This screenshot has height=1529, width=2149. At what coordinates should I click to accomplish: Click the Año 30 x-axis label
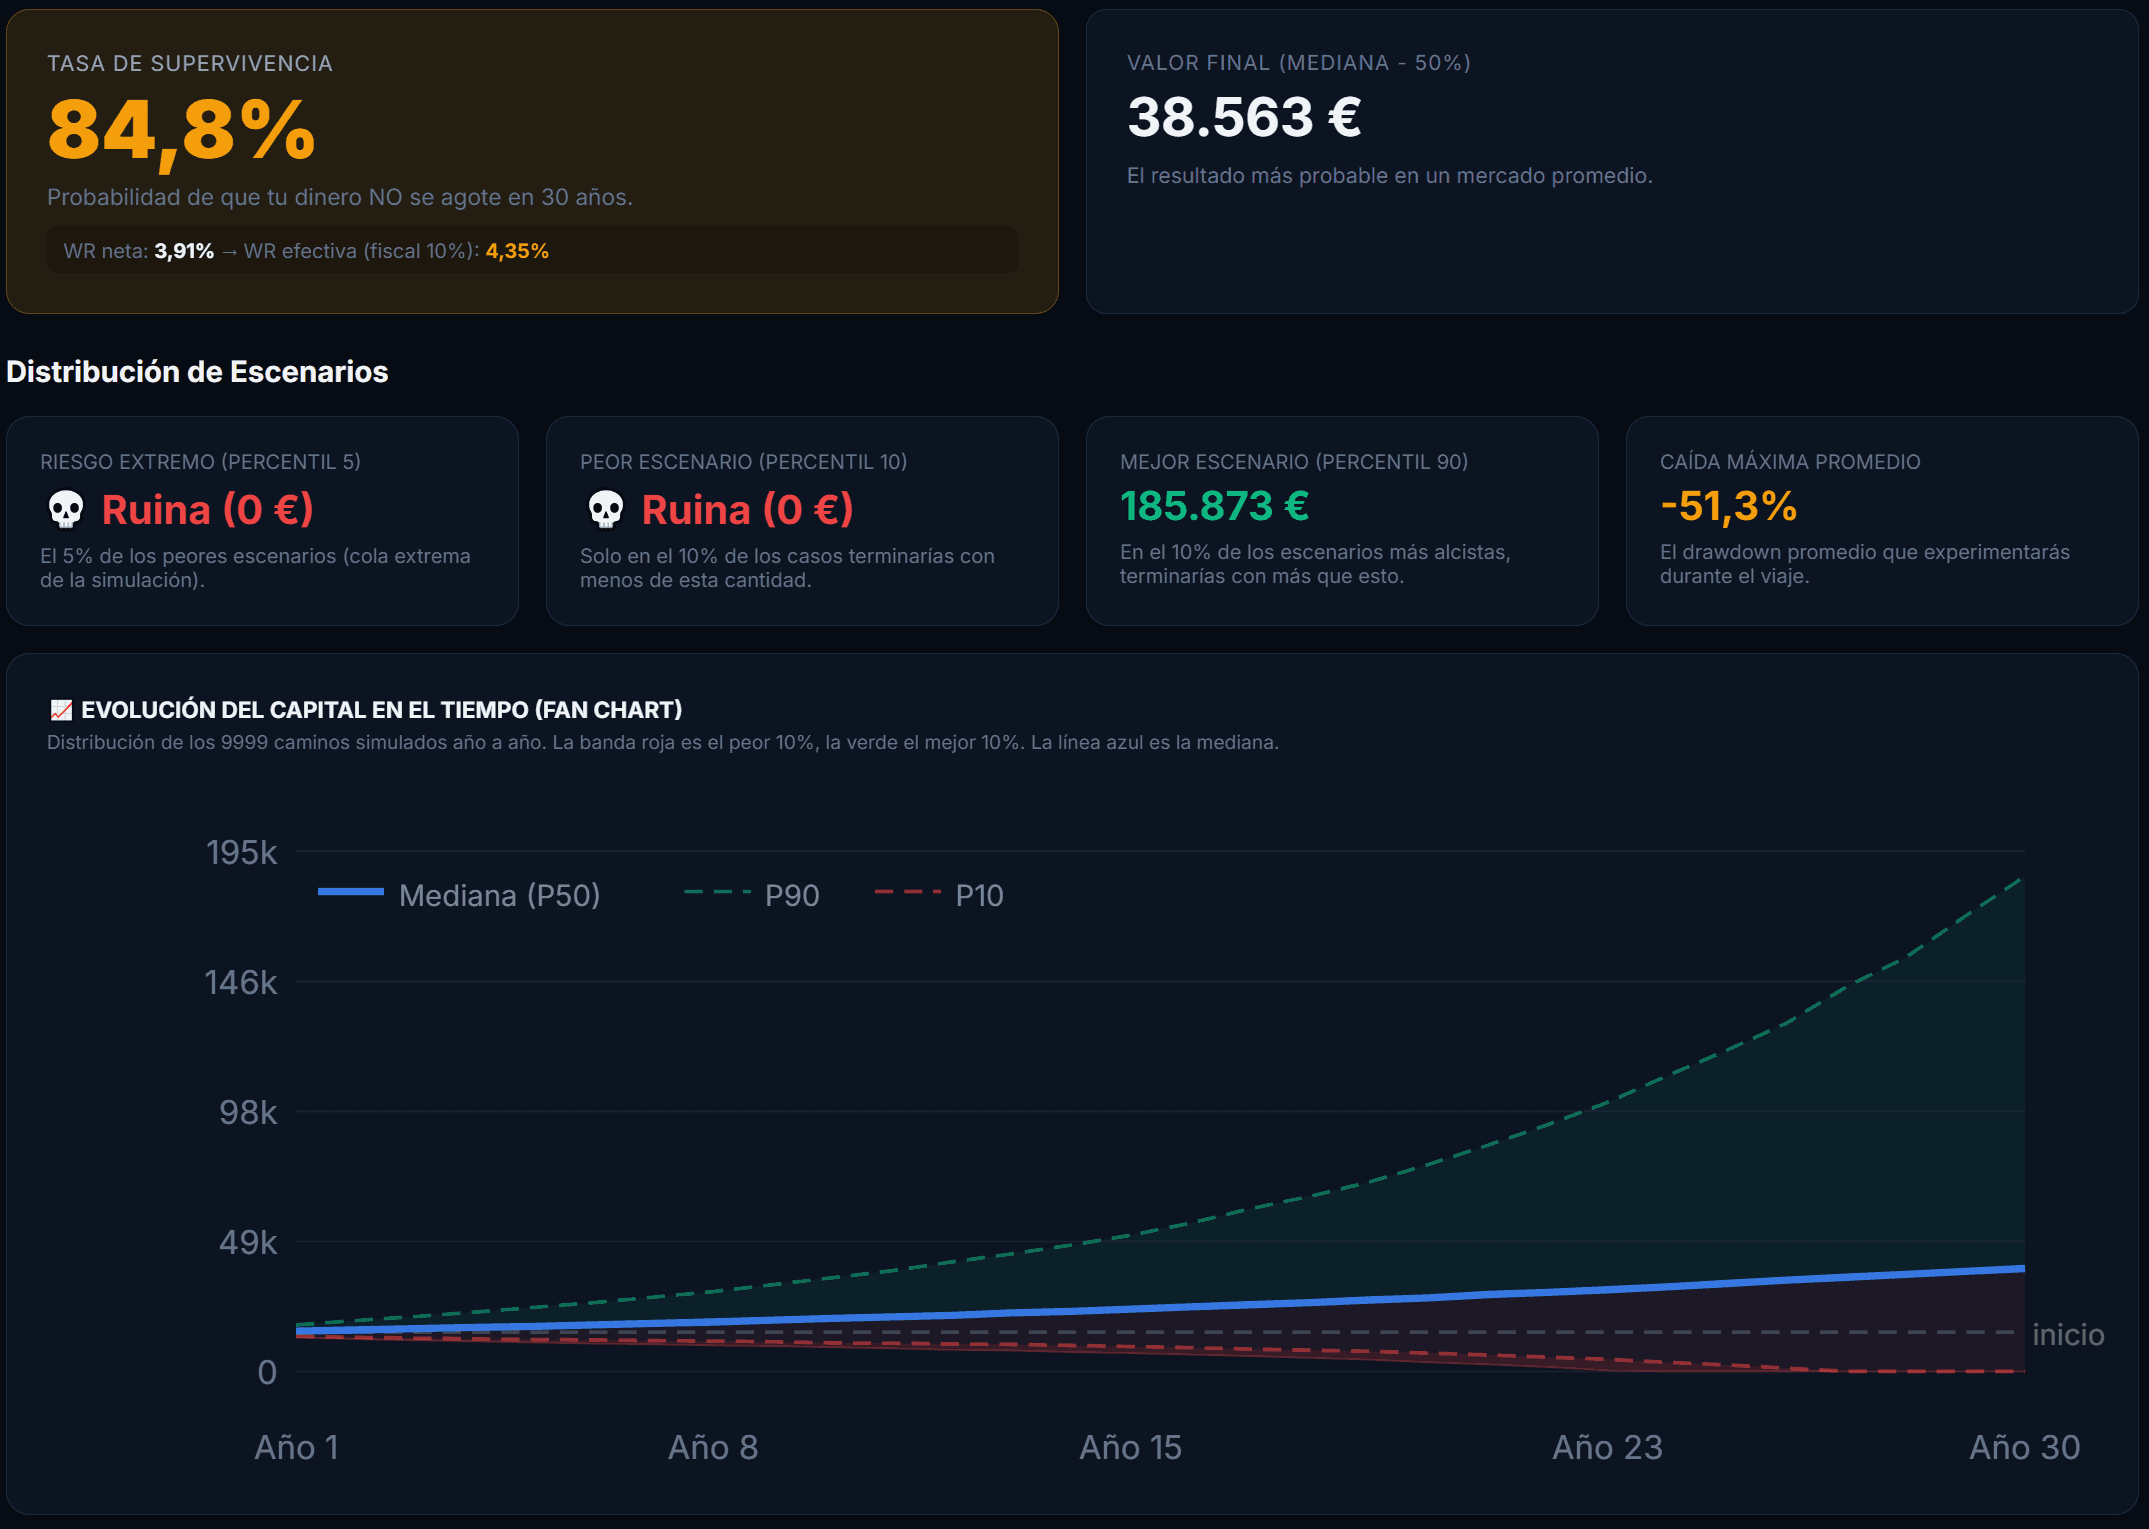point(2024,1447)
